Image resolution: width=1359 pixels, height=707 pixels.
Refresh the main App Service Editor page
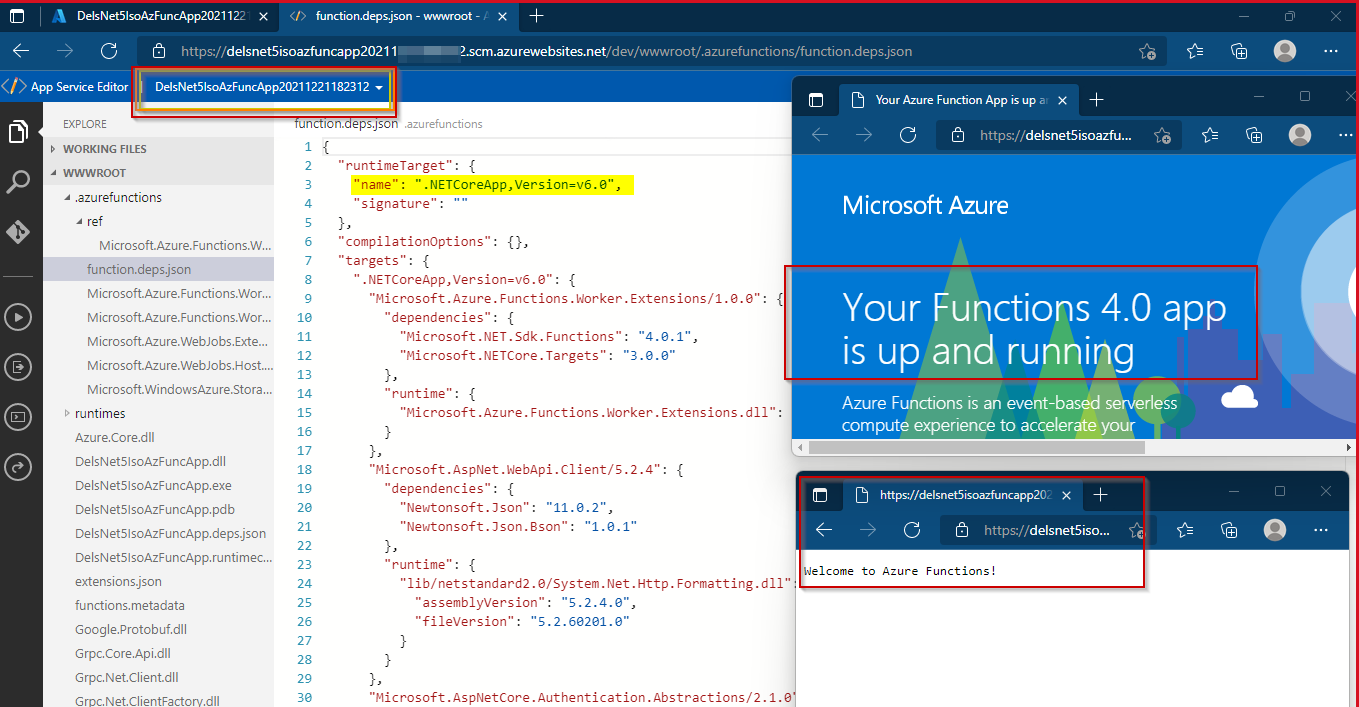[x=110, y=51]
